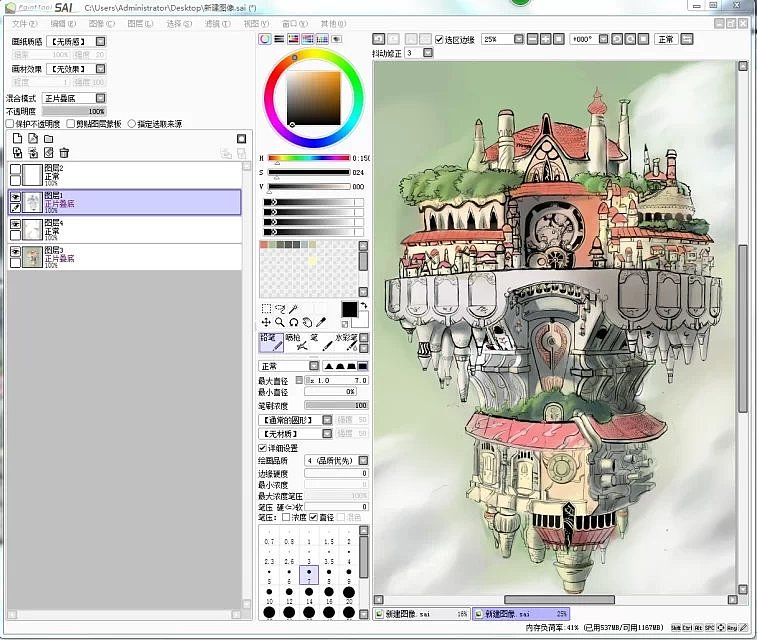Show the swatches panel icon

click(x=322, y=39)
